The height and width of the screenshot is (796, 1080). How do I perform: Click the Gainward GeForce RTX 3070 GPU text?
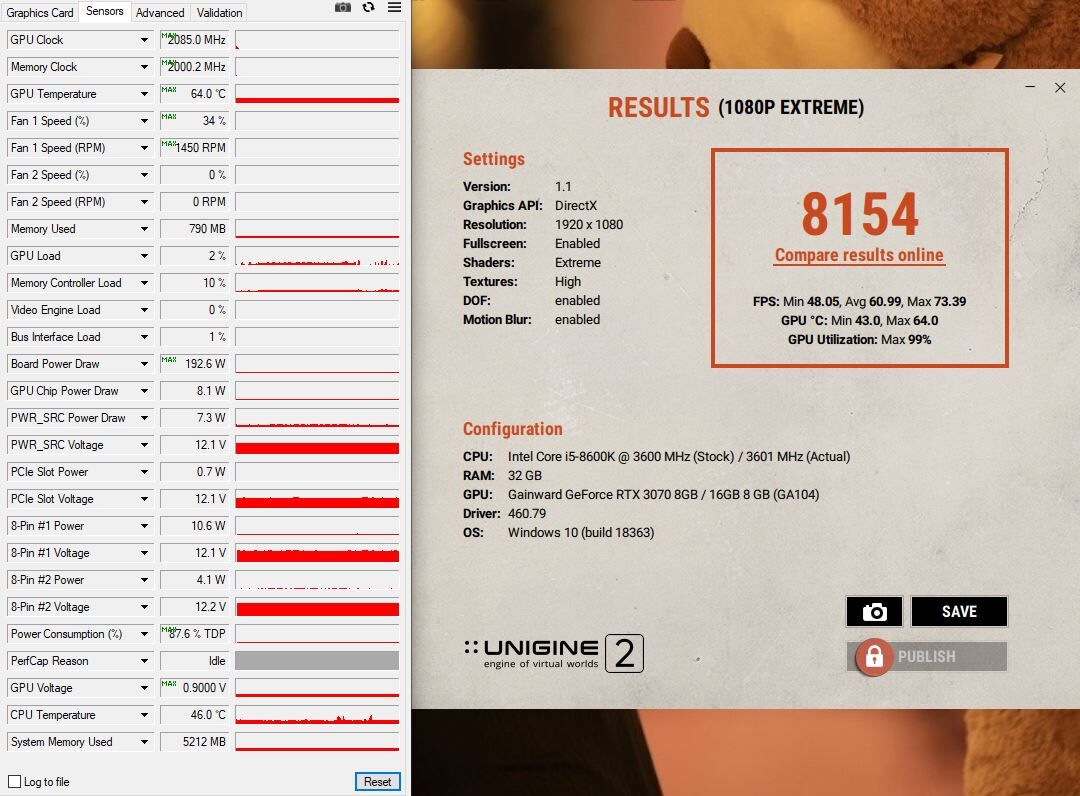point(663,494)
